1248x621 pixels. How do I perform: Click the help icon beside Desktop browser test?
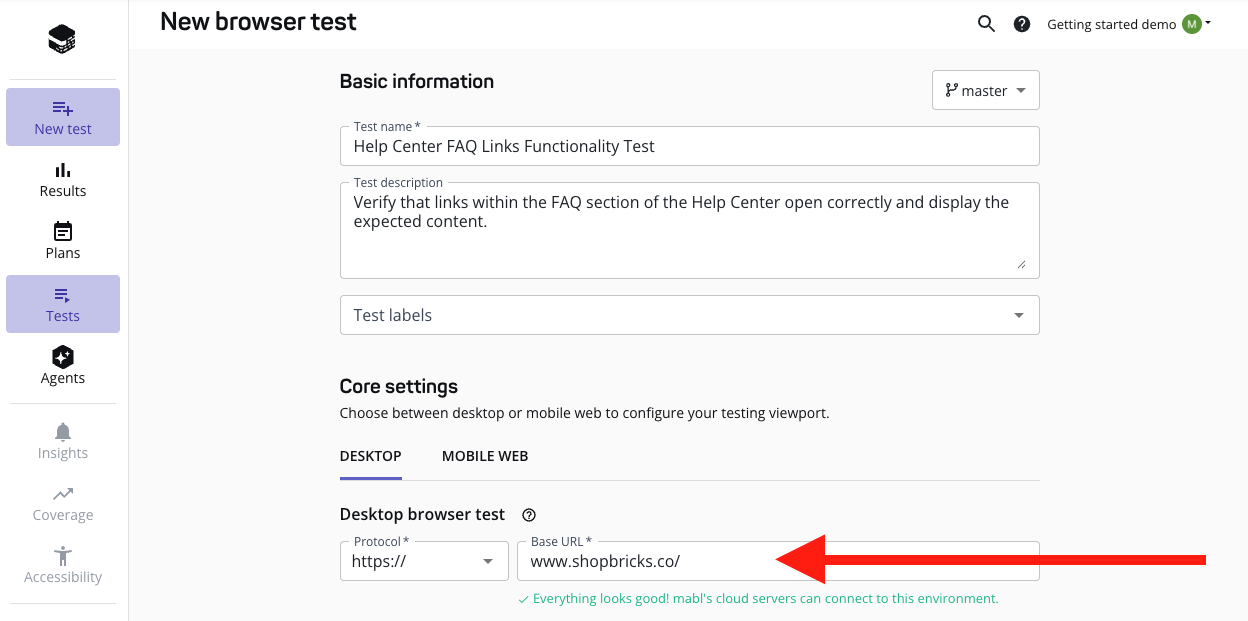(x=529, y=515)
